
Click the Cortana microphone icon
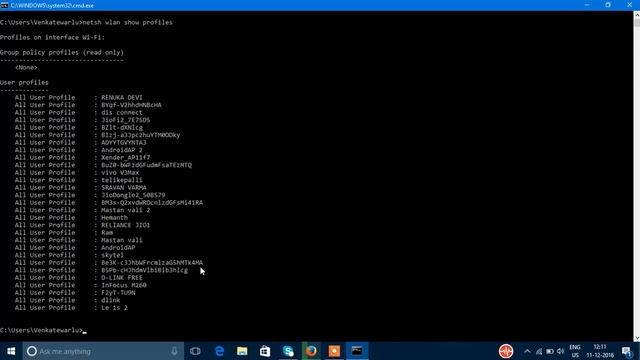174,351
